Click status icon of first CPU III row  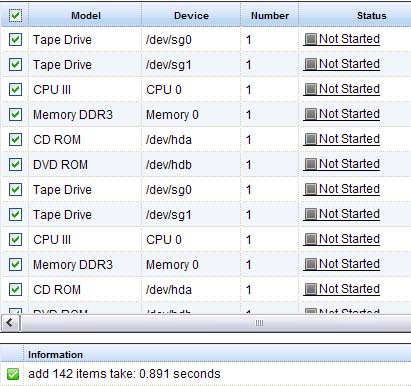311,89
